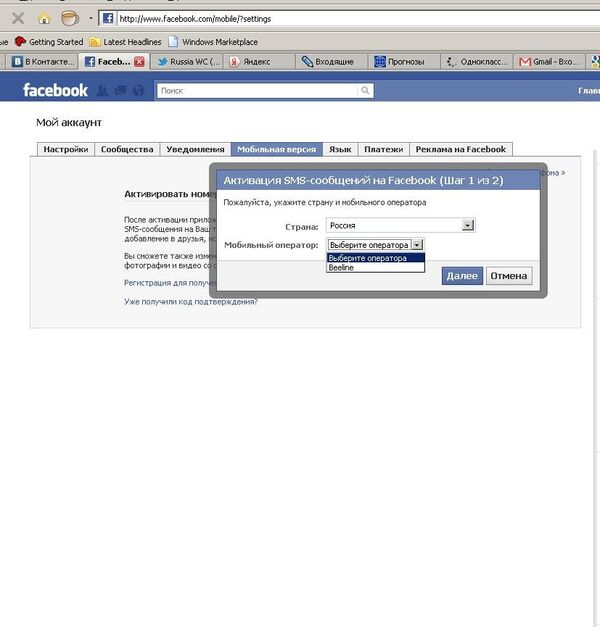Select the Мобильная версия tab
600x627 pixels.
pos(277,149)
